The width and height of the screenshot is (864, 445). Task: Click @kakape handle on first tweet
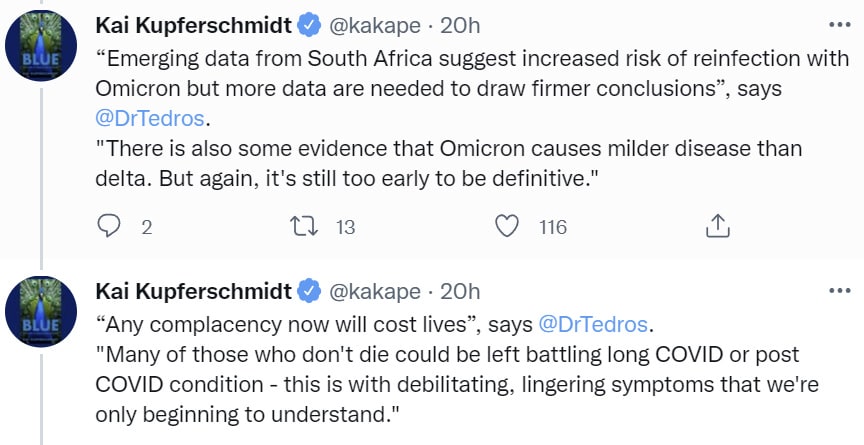point(375,26)
